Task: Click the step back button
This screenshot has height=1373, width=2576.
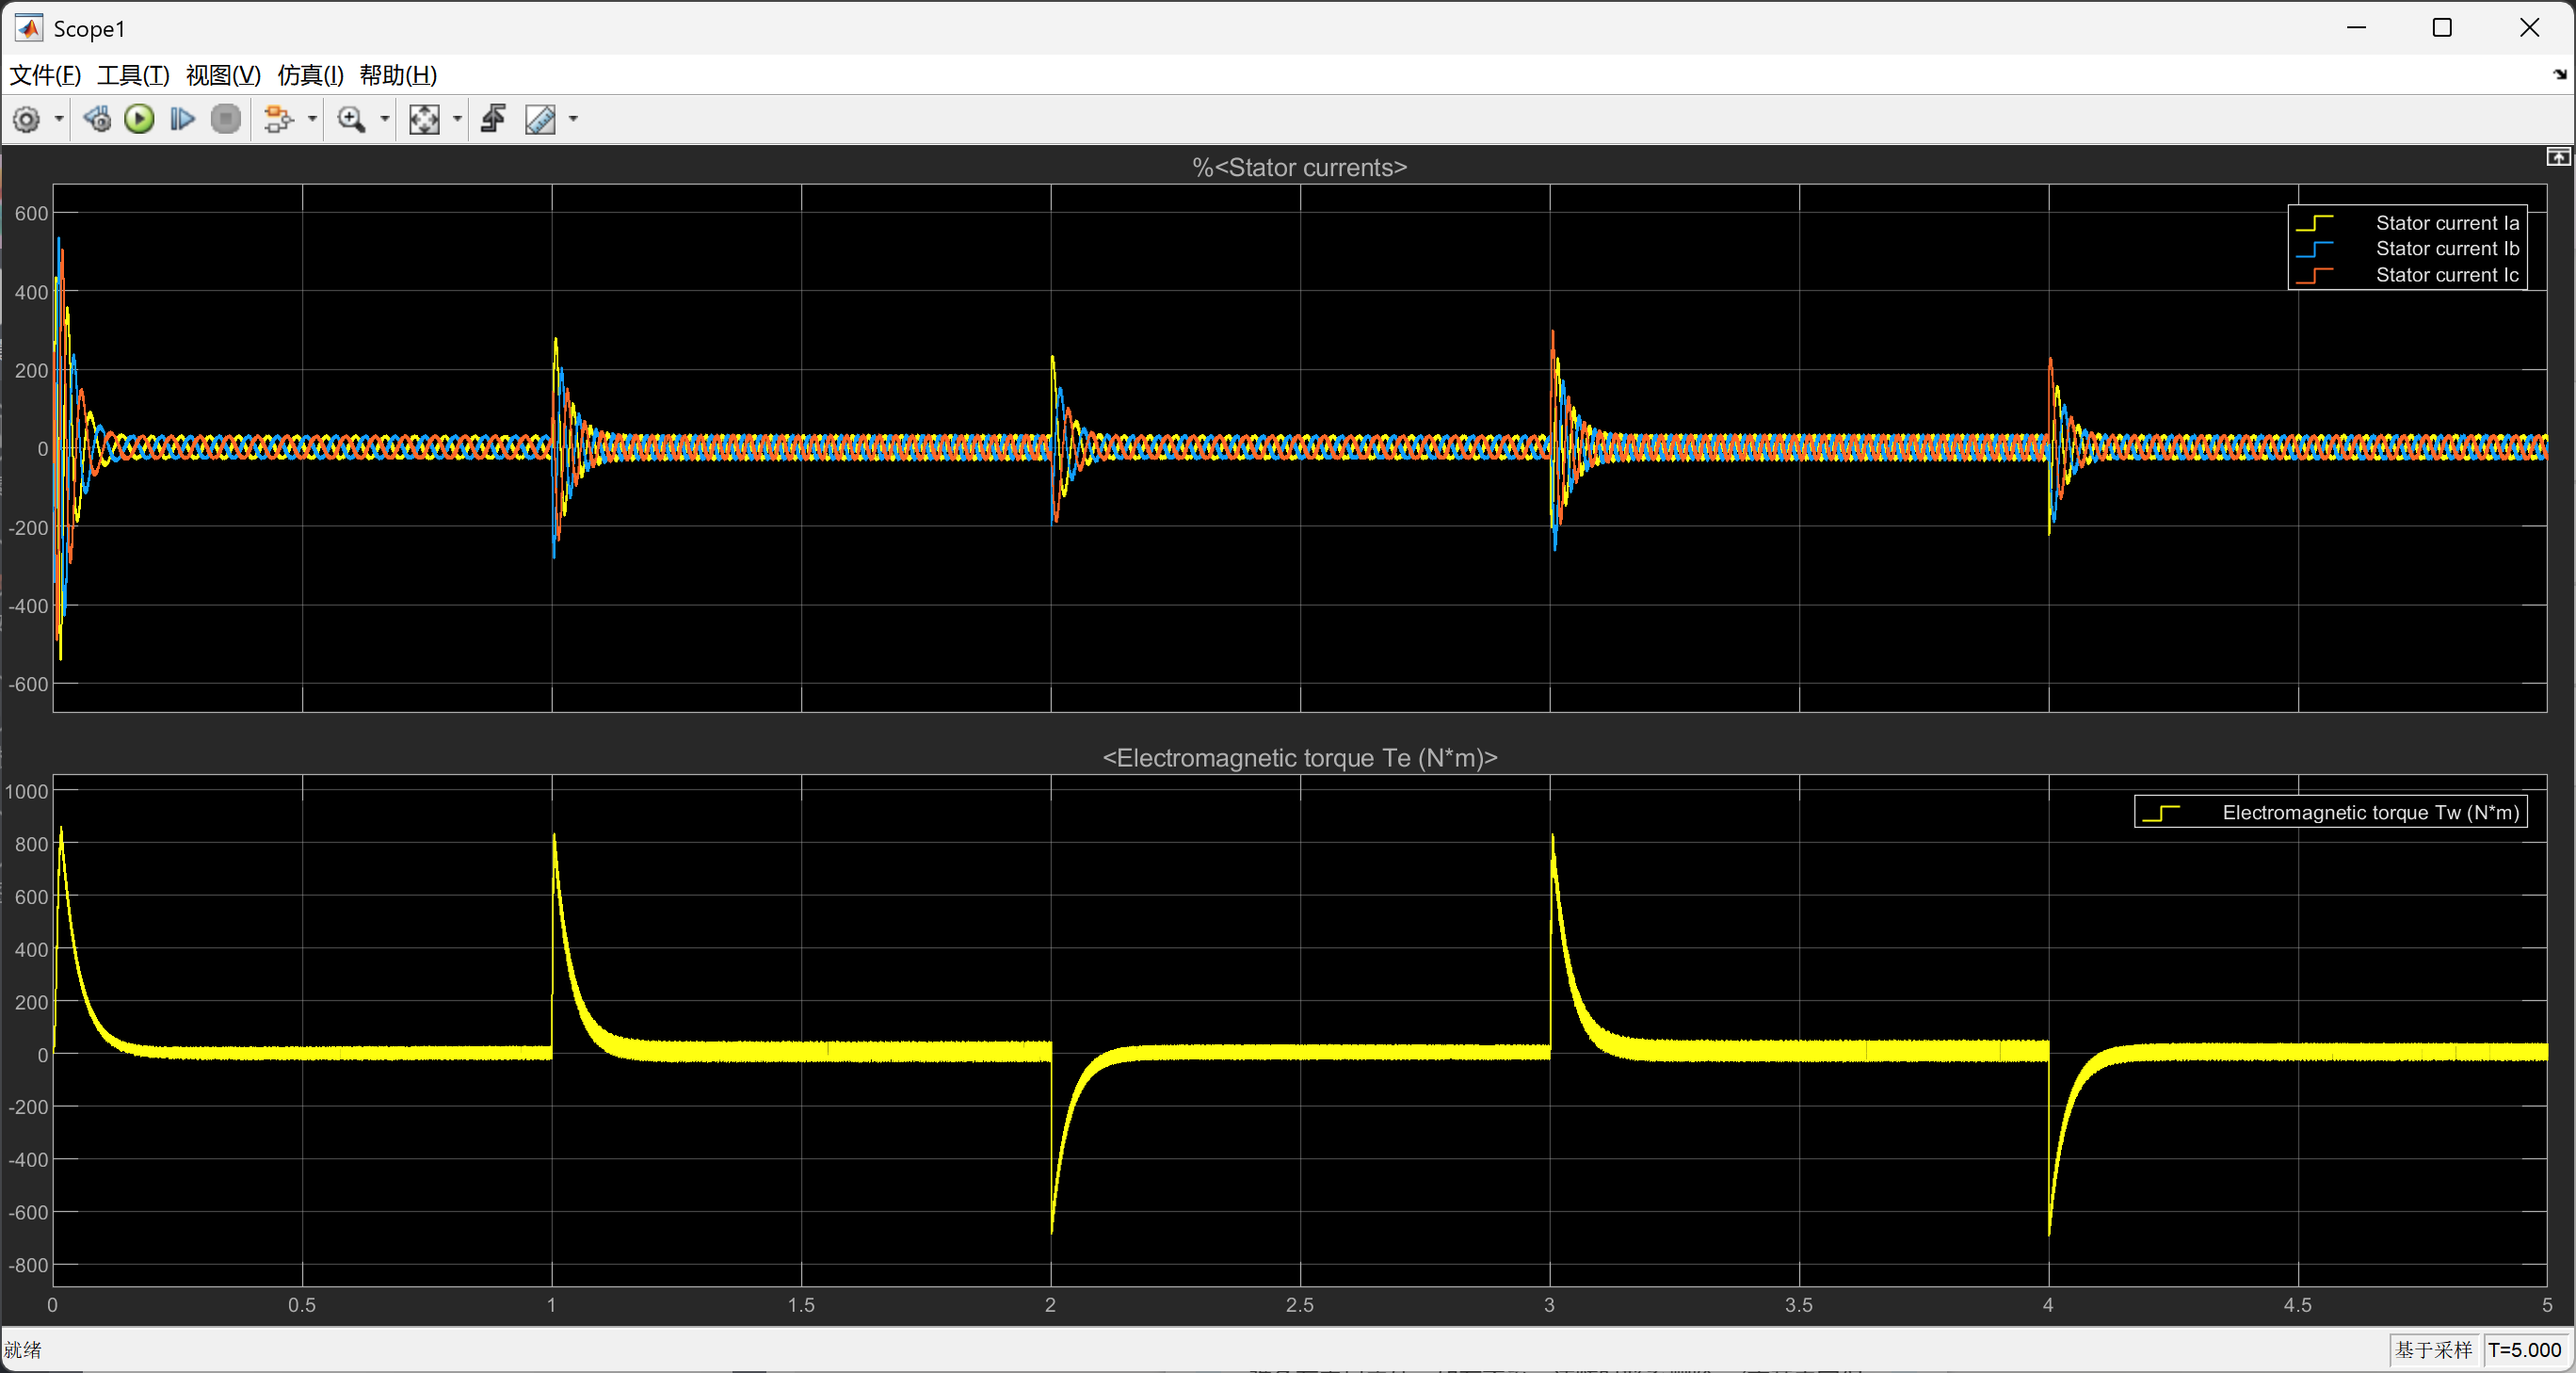Action: click(97, 120)
